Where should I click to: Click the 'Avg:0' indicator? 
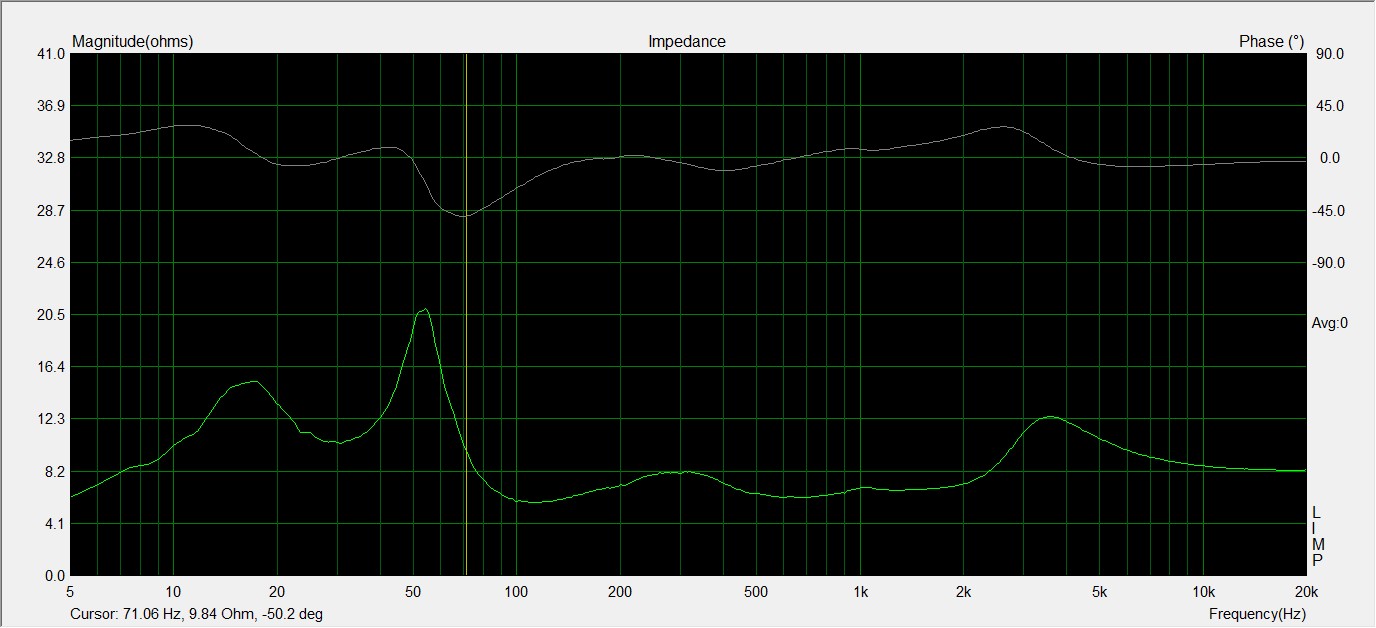click(1330, 323)
